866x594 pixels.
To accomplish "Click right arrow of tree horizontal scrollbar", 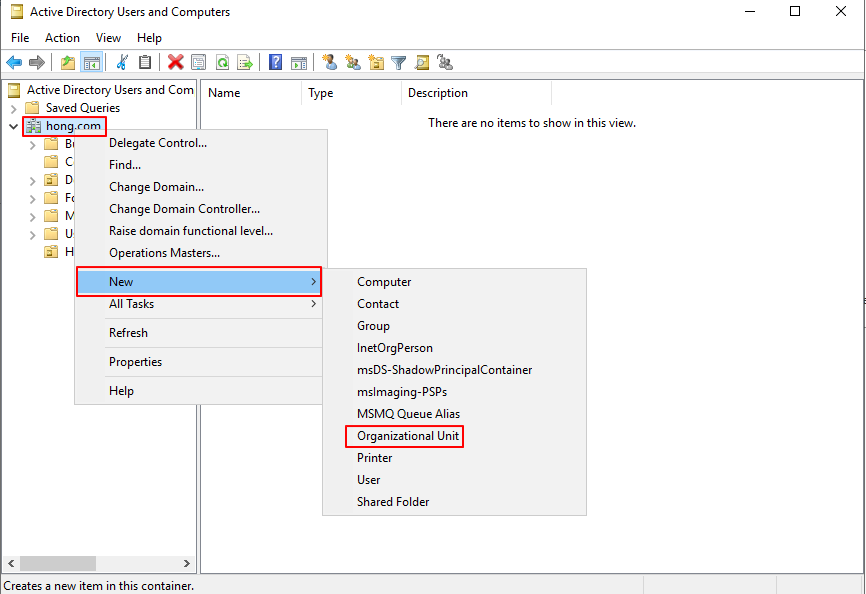I will tap(187, 564).
